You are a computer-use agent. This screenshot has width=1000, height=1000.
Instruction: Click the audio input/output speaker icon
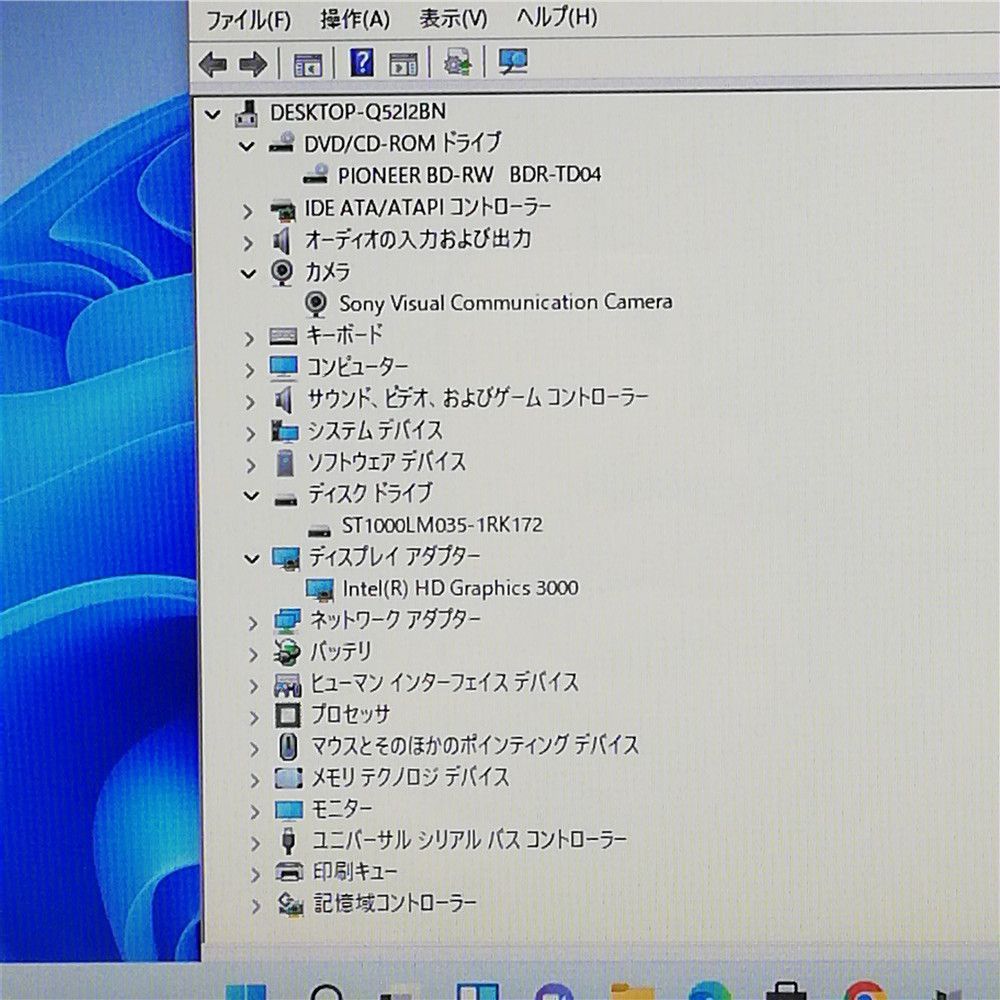coord(281,241)
